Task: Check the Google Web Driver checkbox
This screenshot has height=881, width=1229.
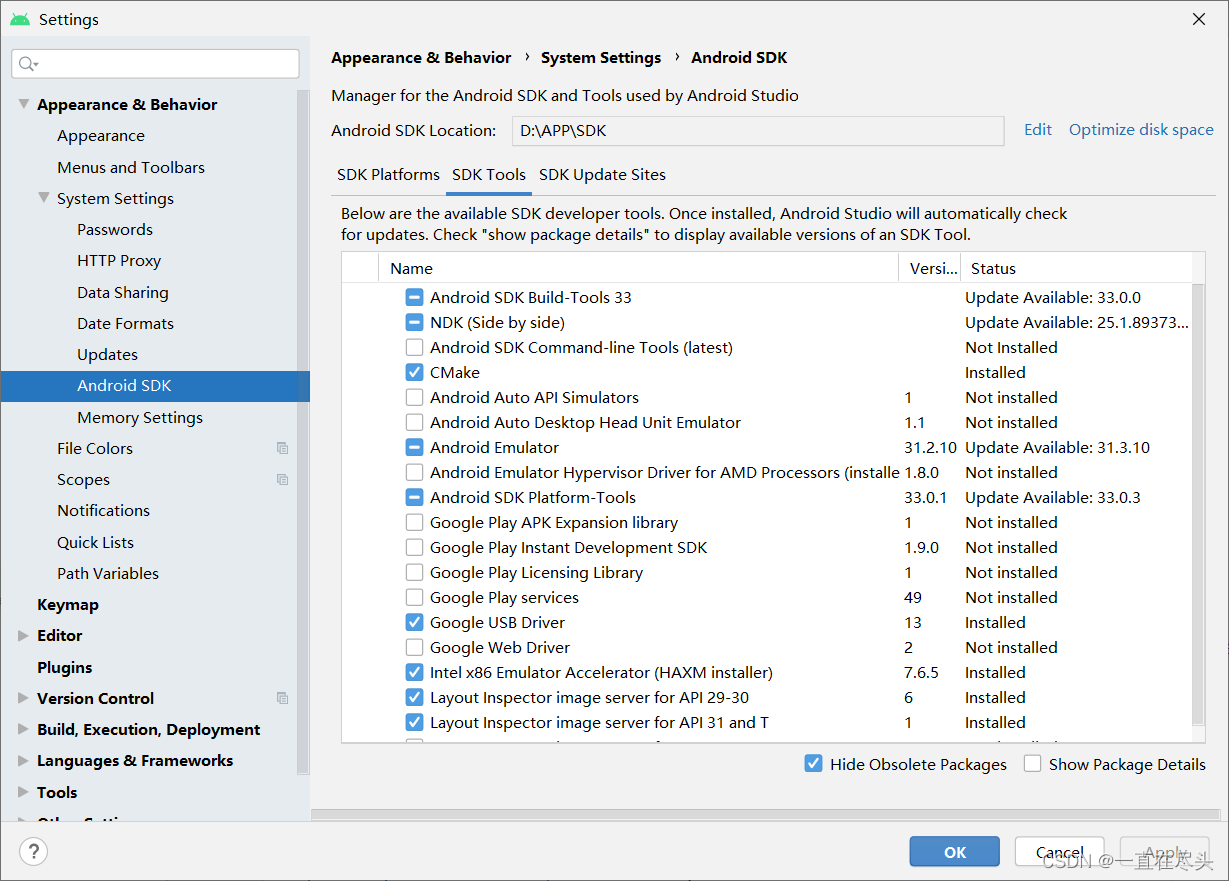Action: click(414, 647)
